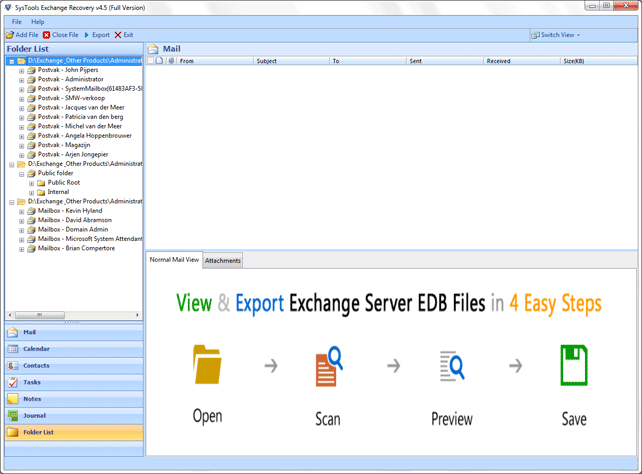Switch to the Normal Mail View tab
642x474 pixels.
(174, 260)
